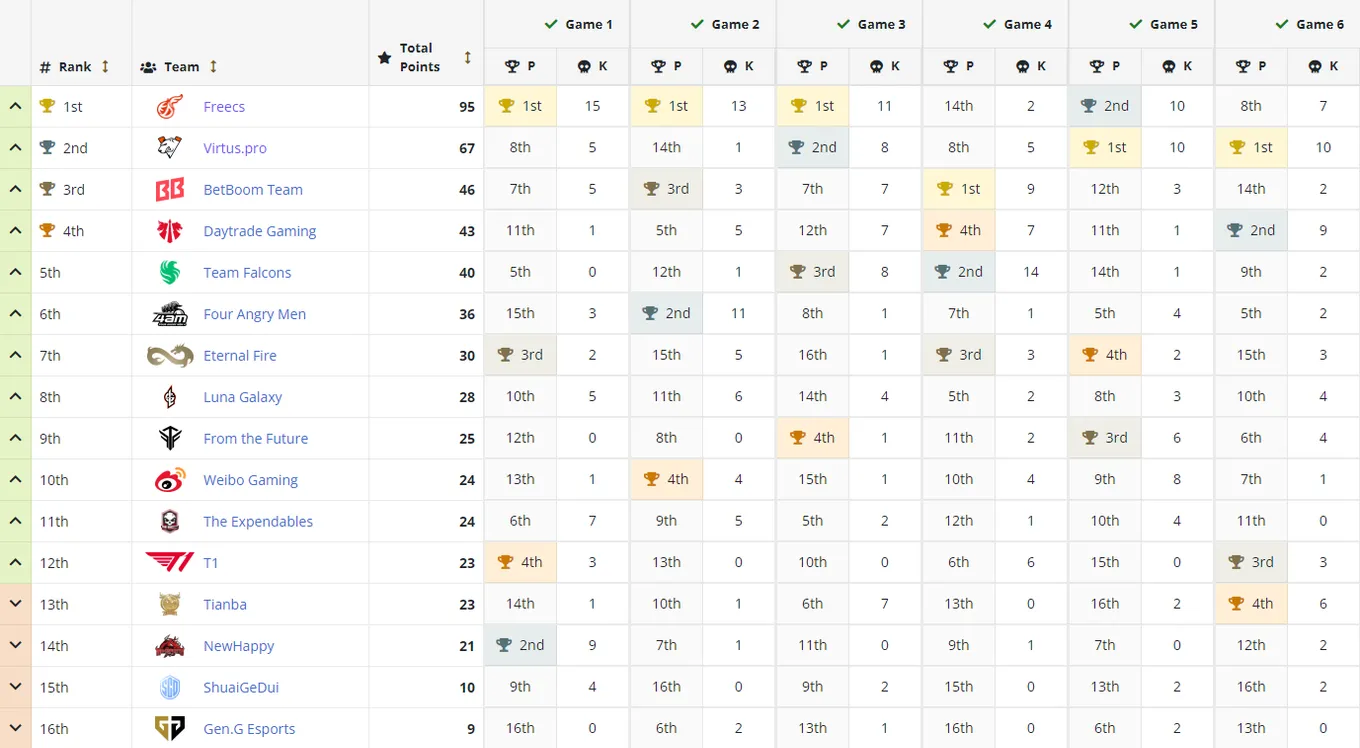Click the Freecs team logo

coord(170,106)
